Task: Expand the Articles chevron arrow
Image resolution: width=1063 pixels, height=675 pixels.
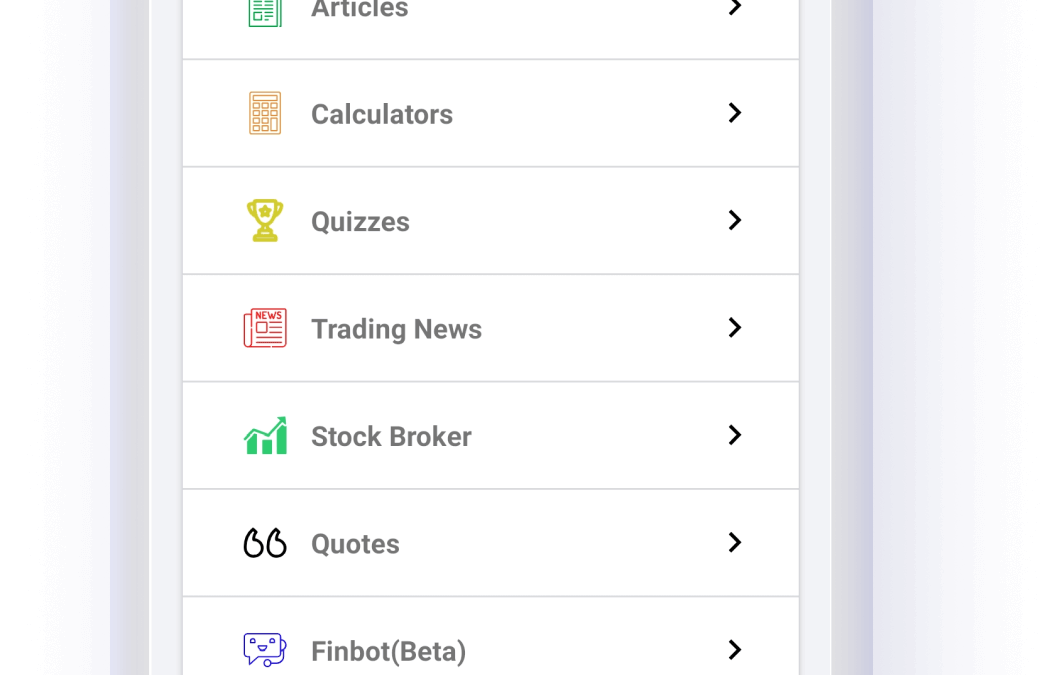Action: click(735, 7)
